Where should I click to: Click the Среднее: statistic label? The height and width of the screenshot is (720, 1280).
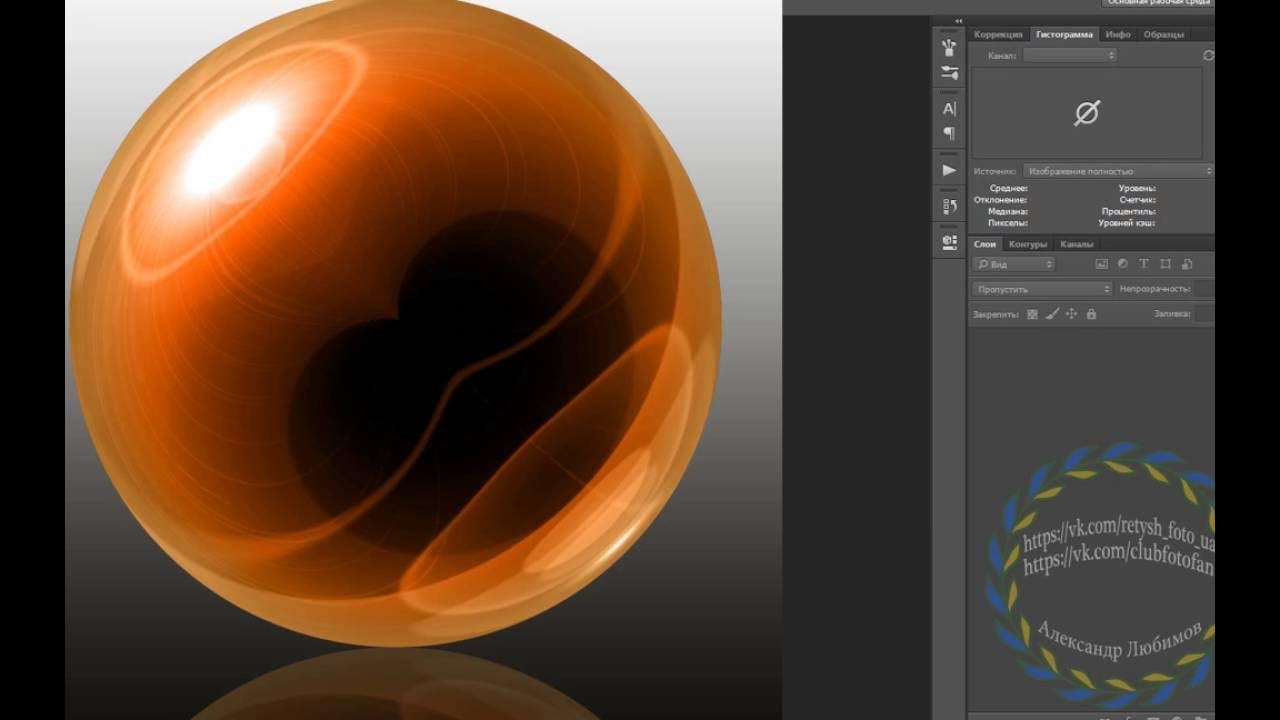[1008, 188]
